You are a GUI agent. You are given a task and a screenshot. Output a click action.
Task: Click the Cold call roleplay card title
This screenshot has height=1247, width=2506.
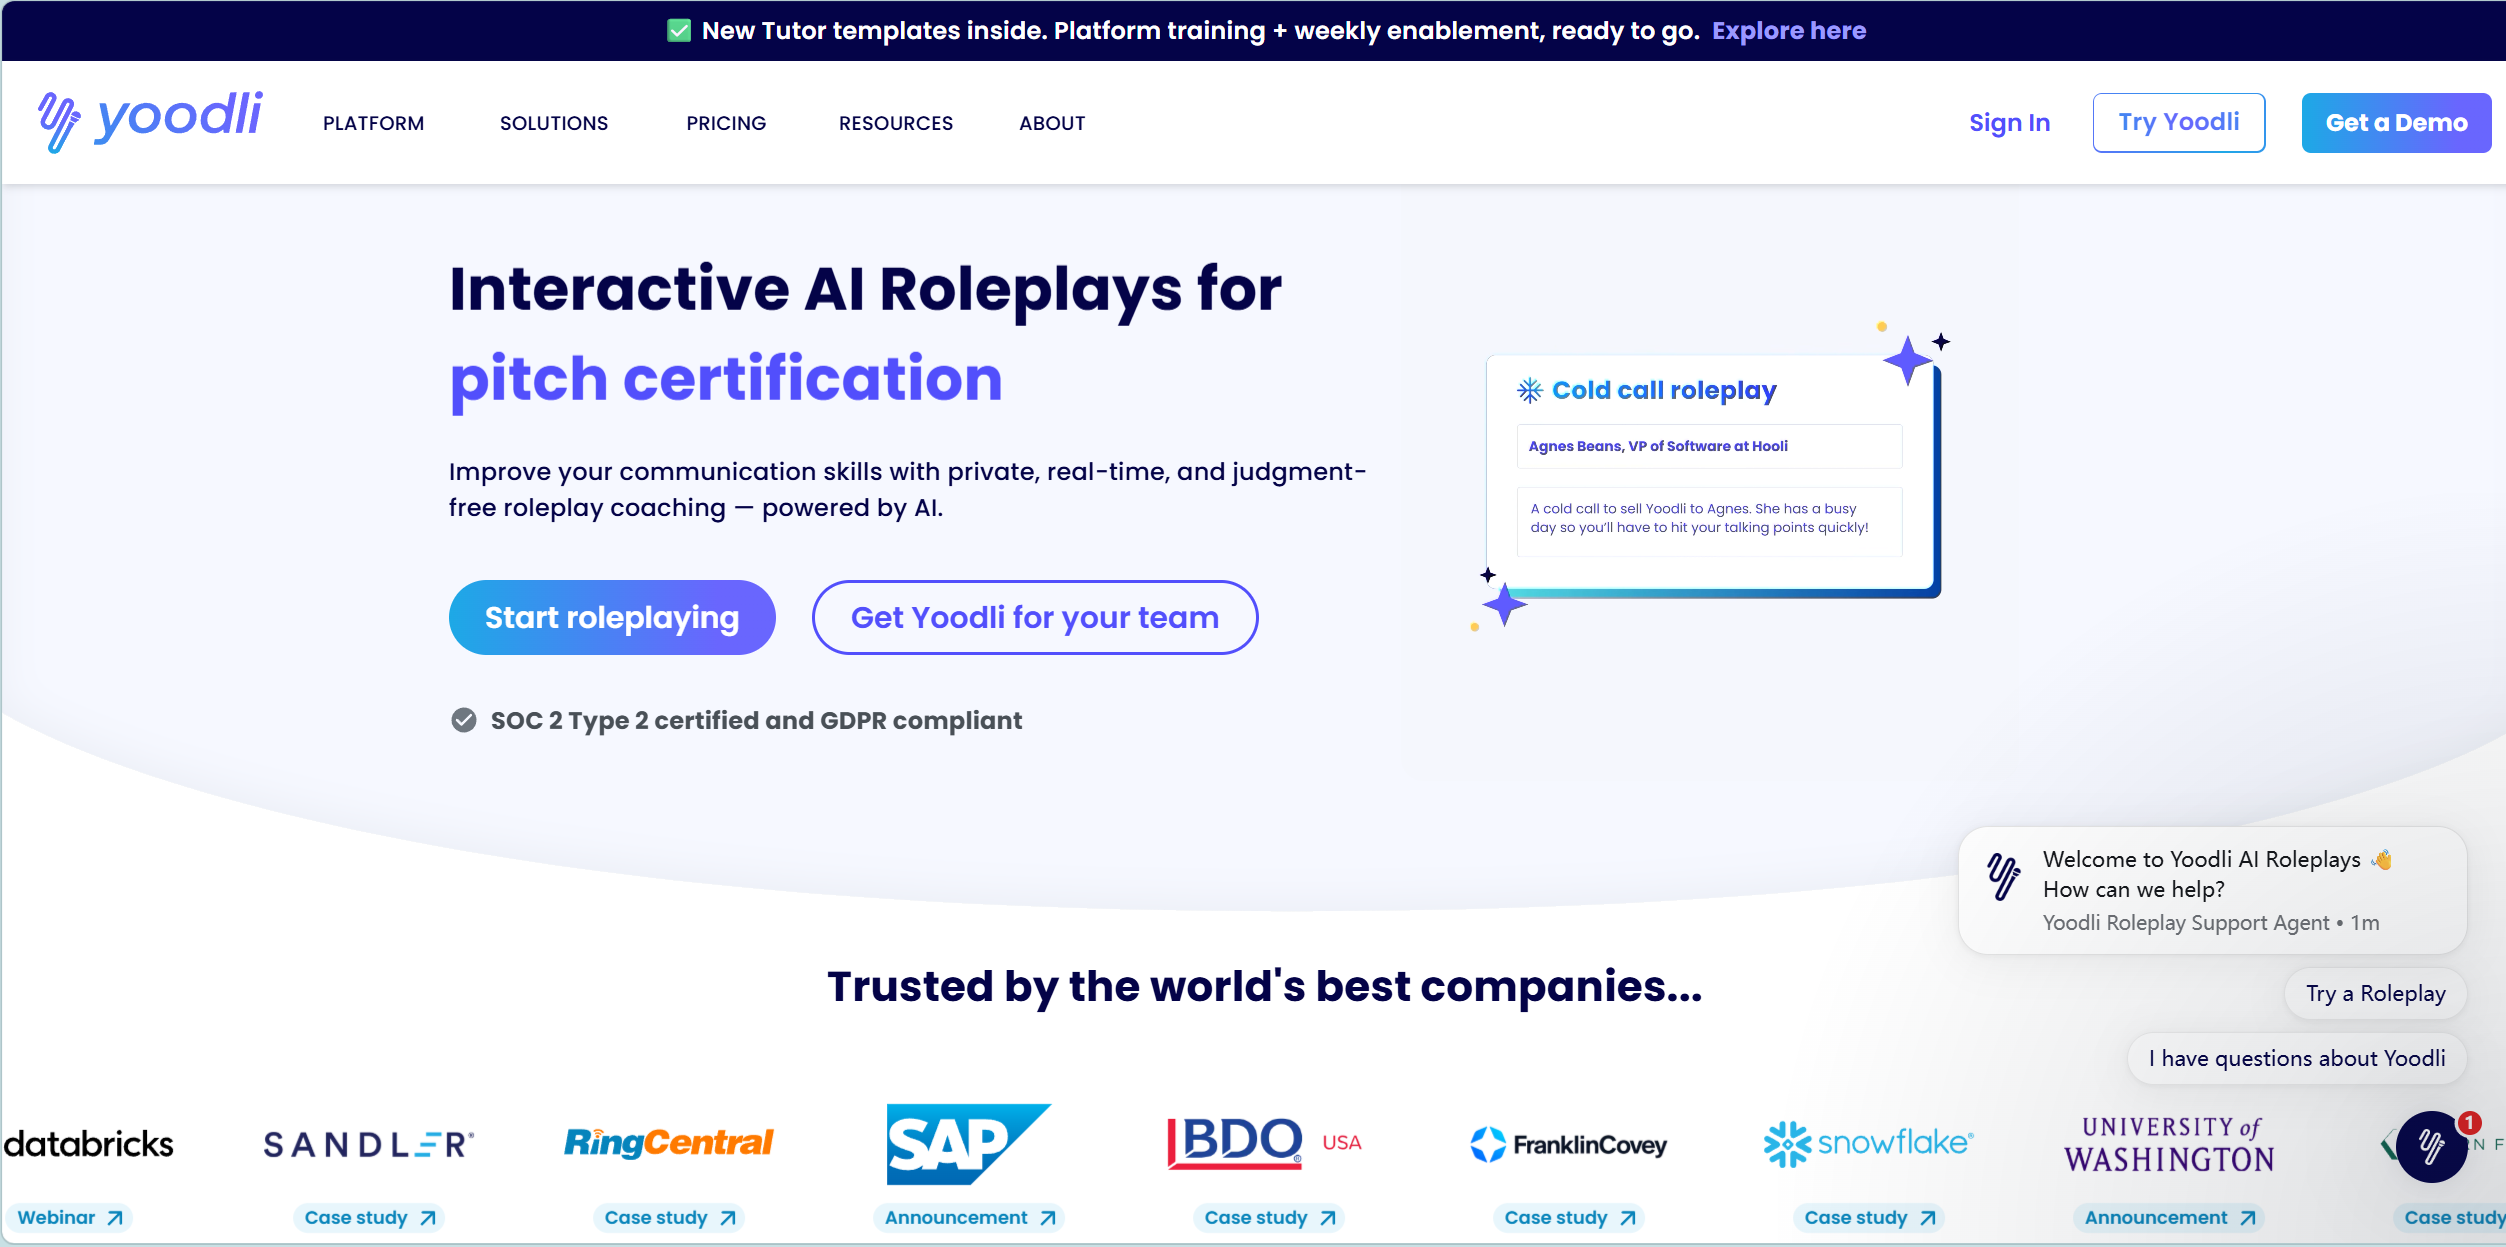click(1664, 390)
